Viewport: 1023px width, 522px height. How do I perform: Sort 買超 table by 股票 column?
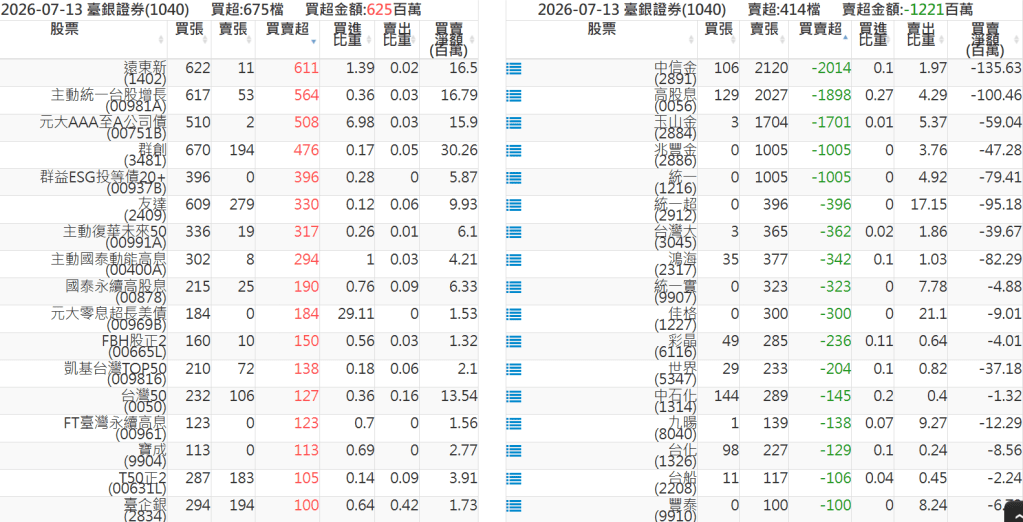coord(84,40)
